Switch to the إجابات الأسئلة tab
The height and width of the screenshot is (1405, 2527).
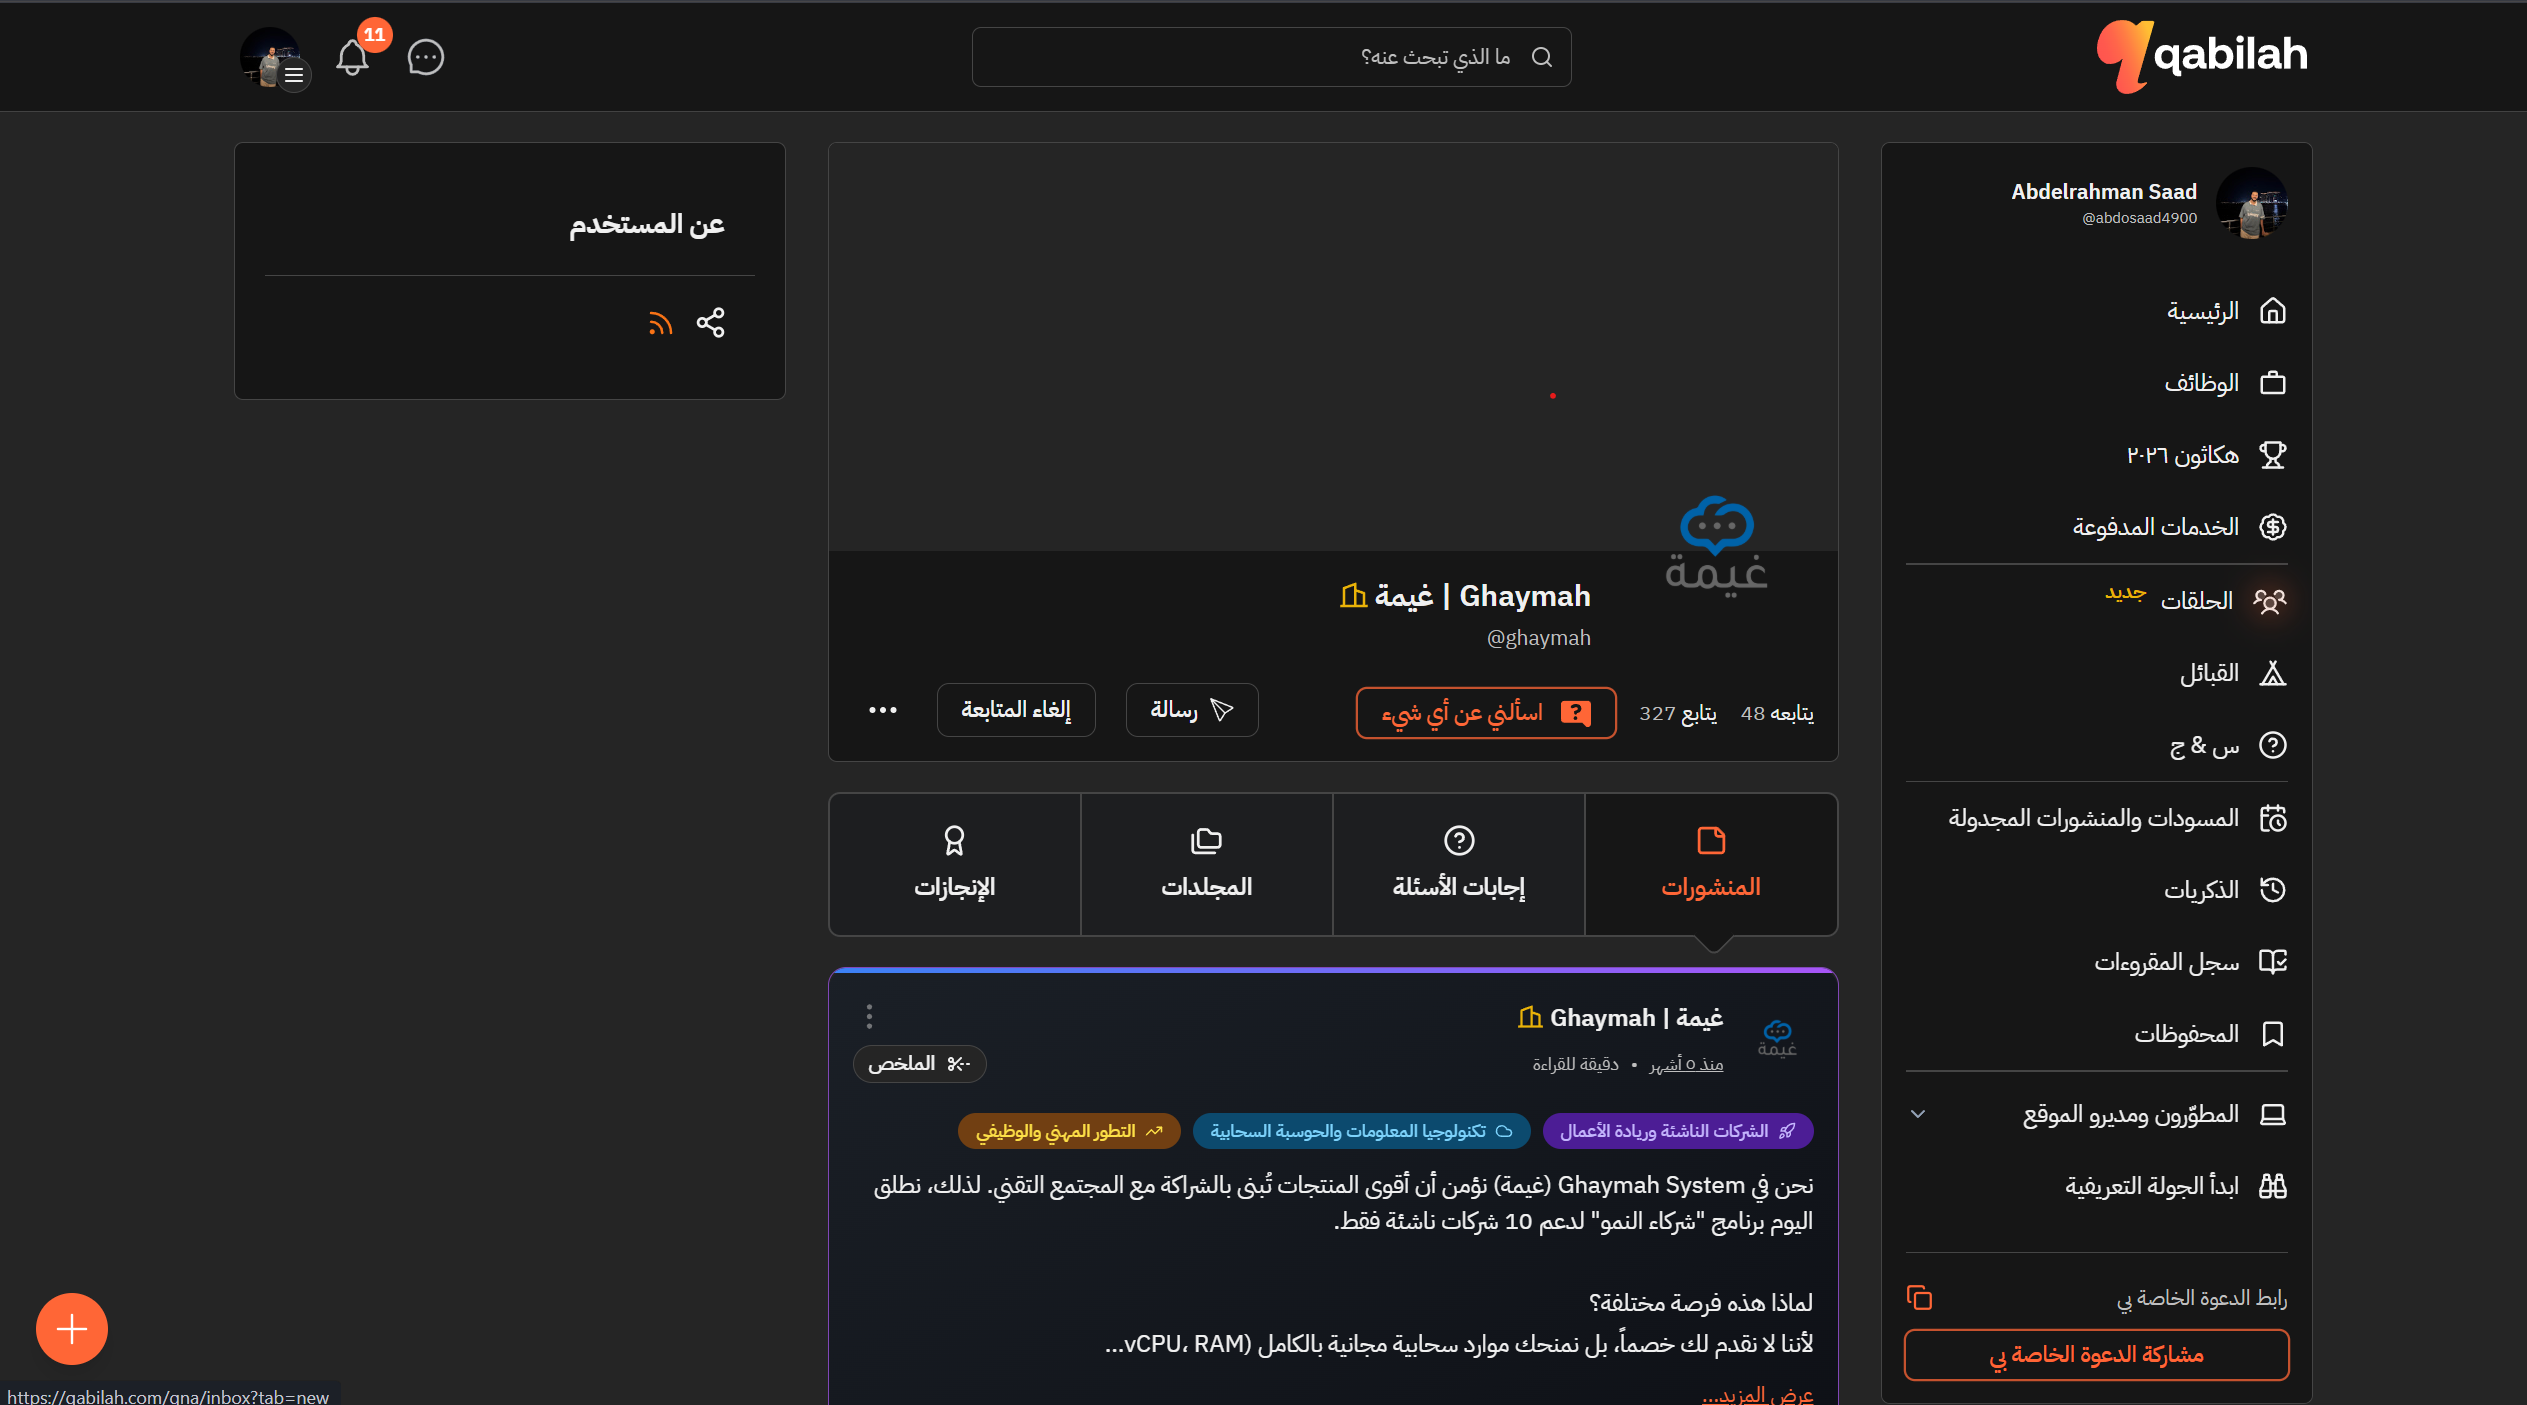pos(1459,865)
